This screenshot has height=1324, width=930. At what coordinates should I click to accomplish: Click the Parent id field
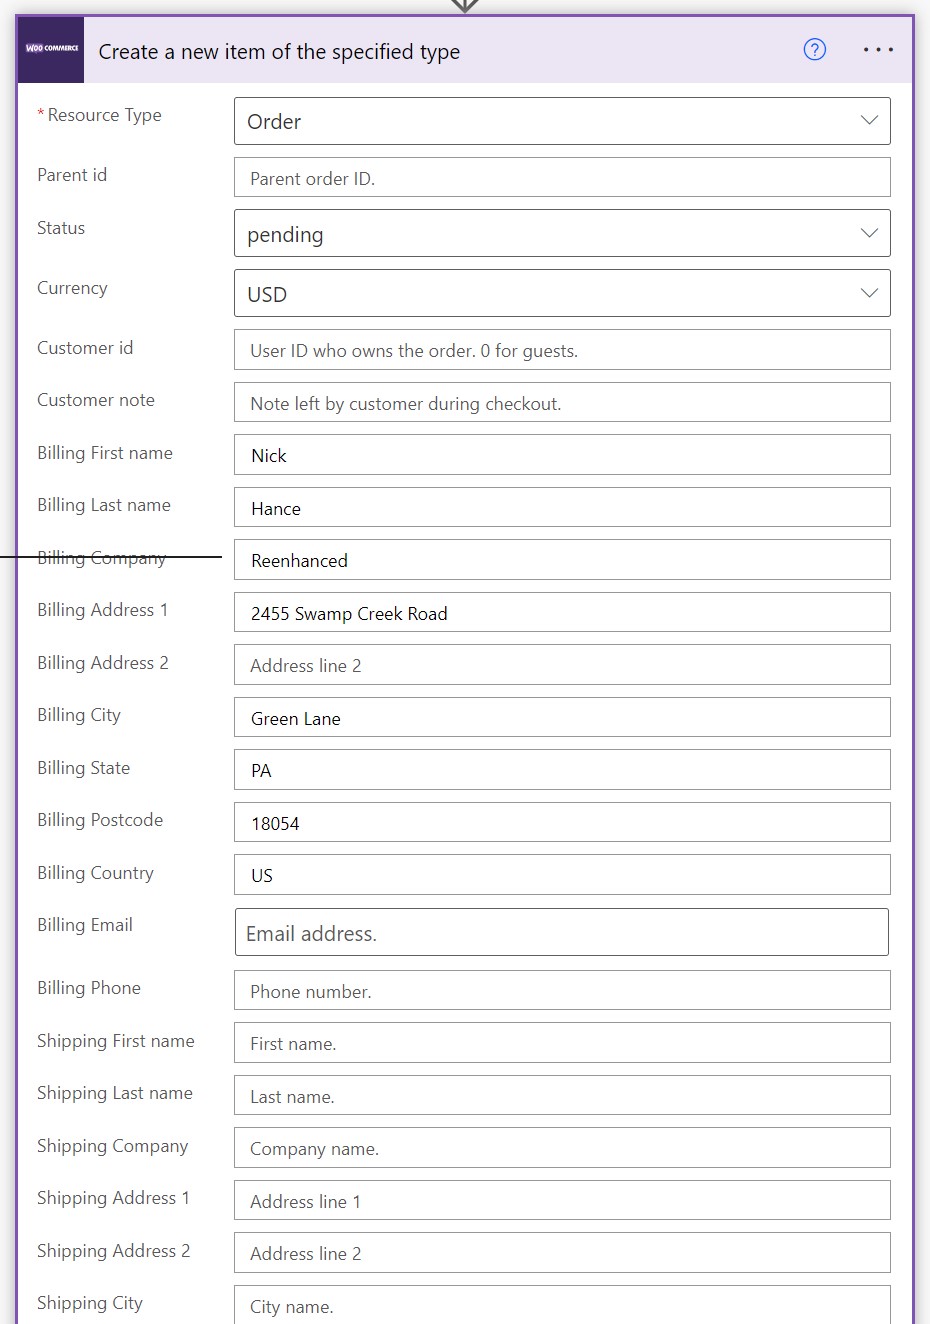point(561,176)
